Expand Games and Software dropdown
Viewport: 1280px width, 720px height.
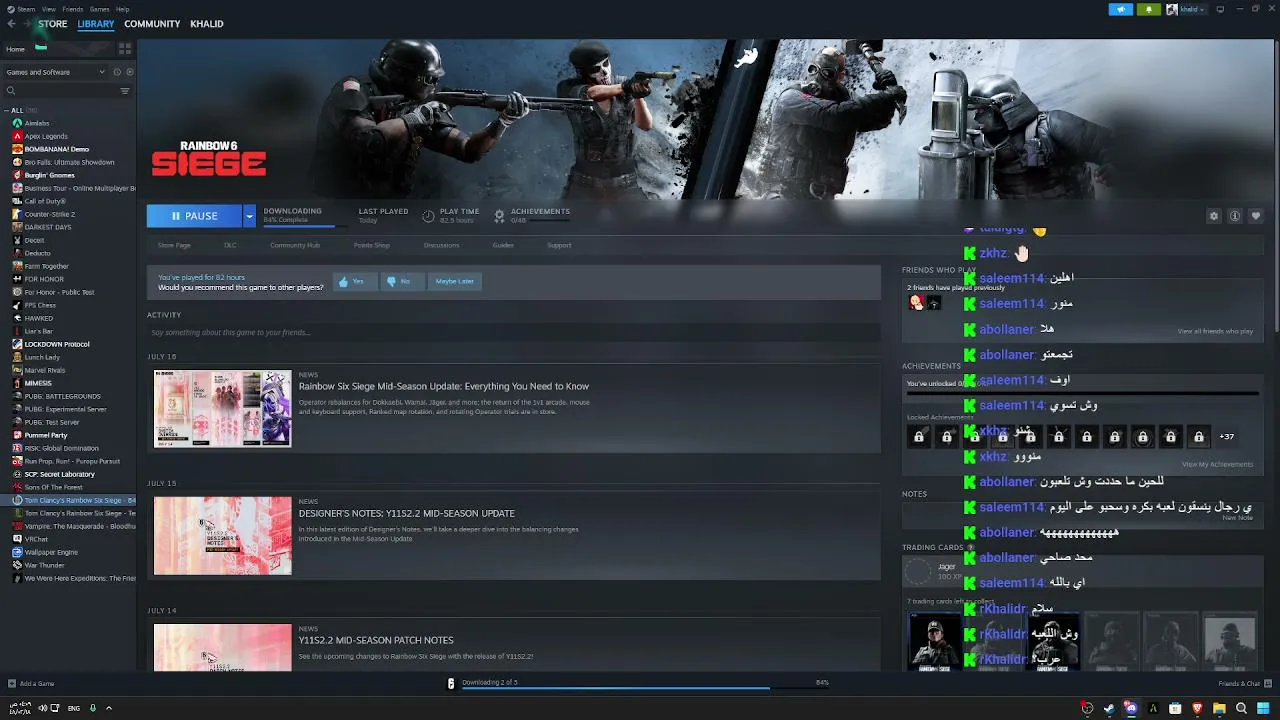coord(55,72)
